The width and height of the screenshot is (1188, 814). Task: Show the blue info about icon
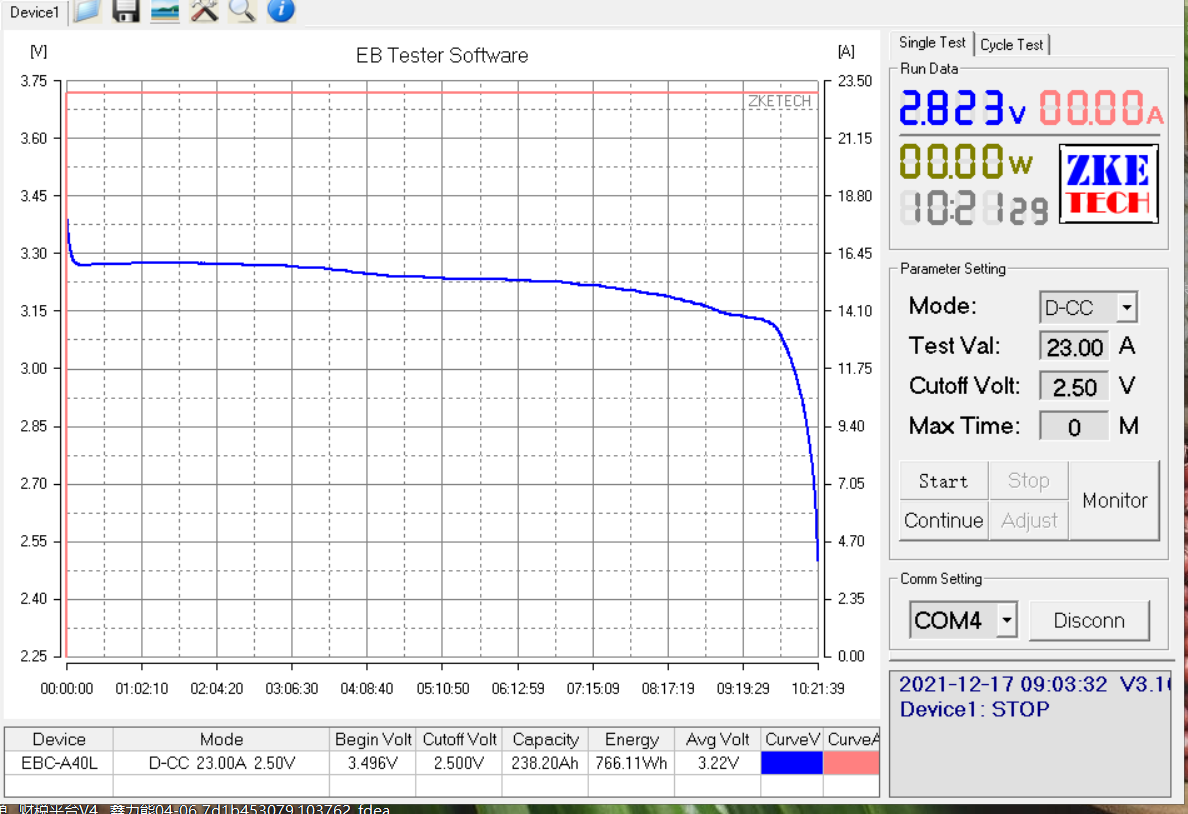(x=281, y=11)
